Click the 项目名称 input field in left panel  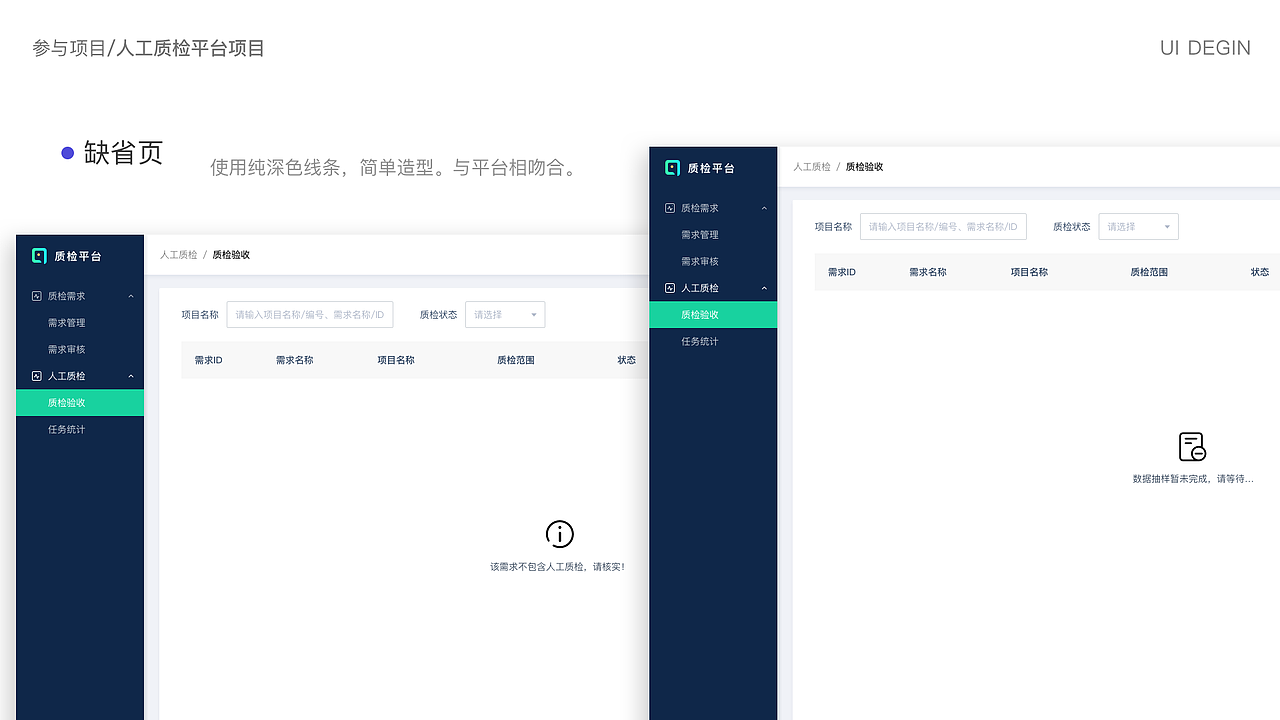[x=310, y=314]
